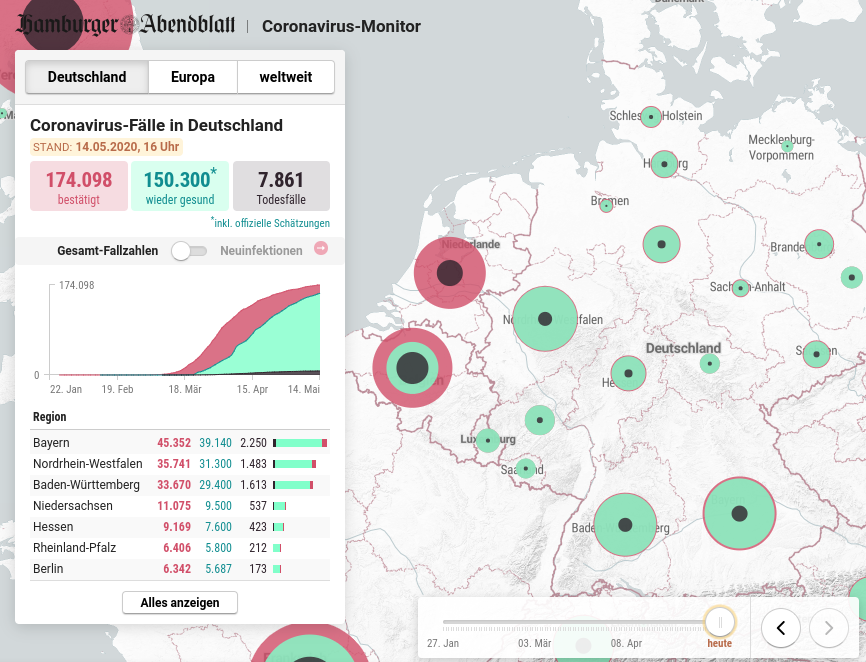Screen dimensions: 866x662
Task: Select the Deutschland tab
Action: point(87,77)
